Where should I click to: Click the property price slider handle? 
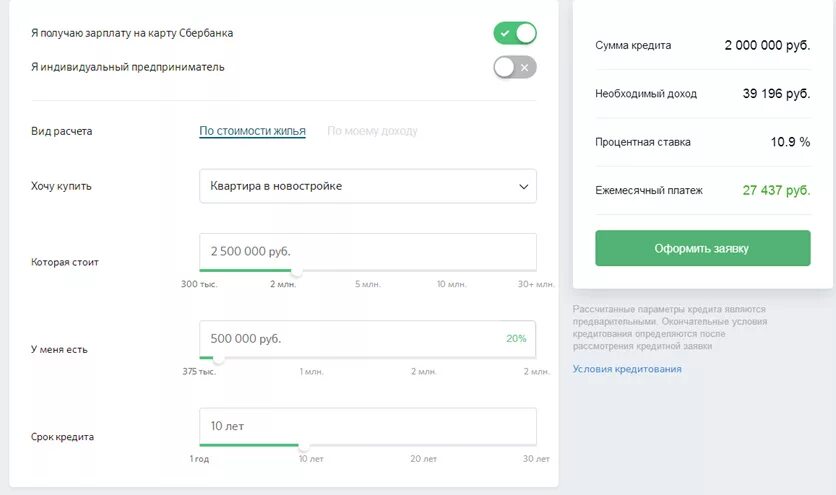point(297,271)
